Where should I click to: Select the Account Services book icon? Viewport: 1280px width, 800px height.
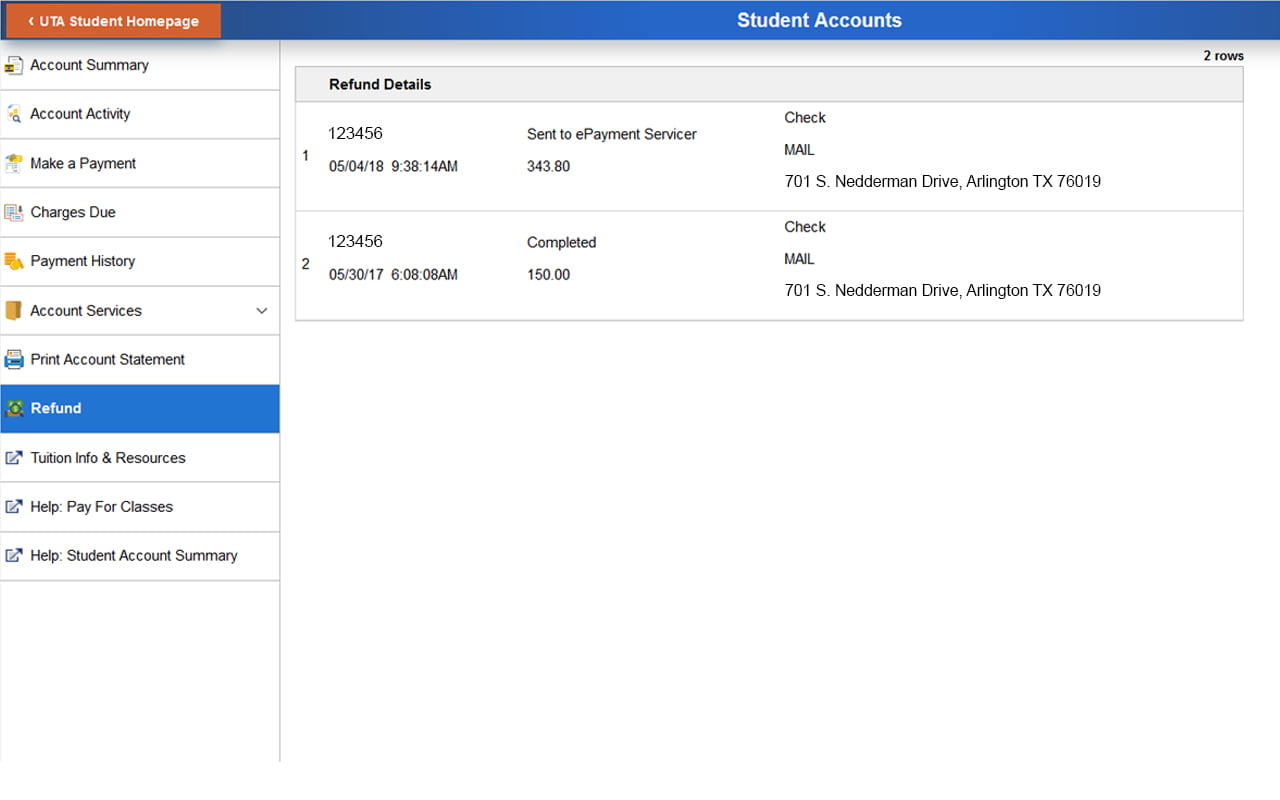click(15, 310)
